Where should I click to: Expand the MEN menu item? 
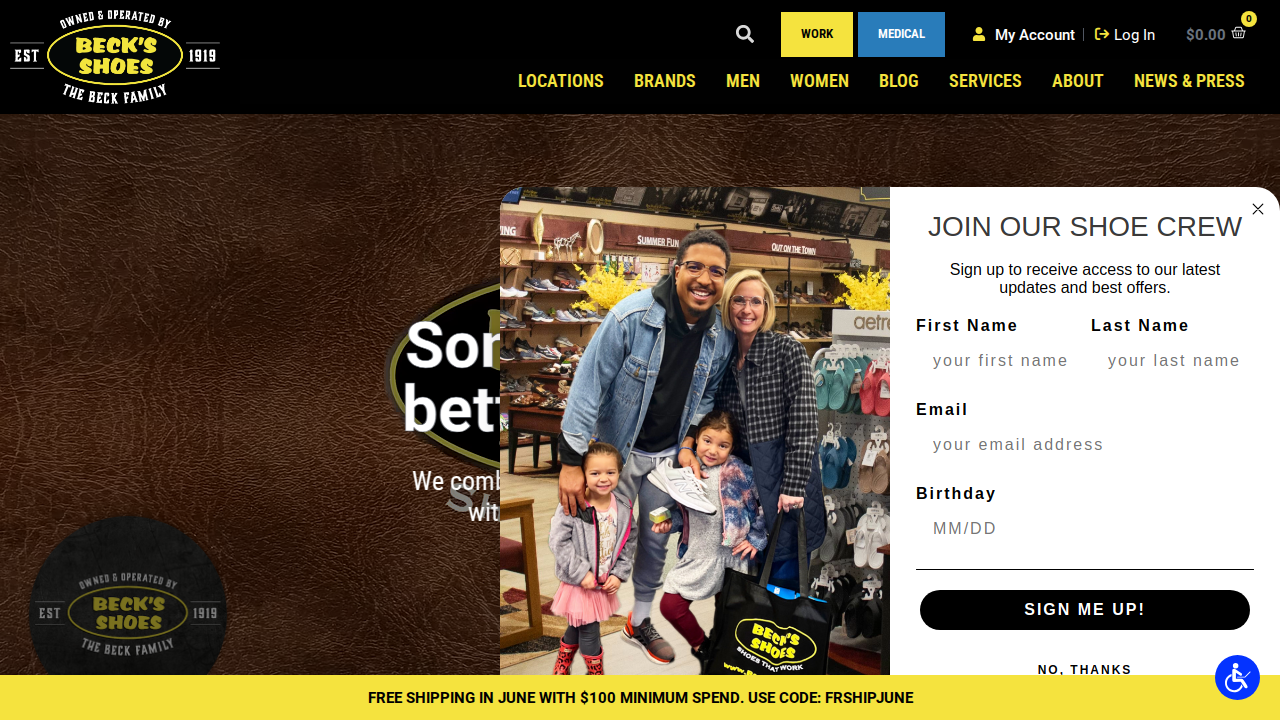click(x=743, y=81)
